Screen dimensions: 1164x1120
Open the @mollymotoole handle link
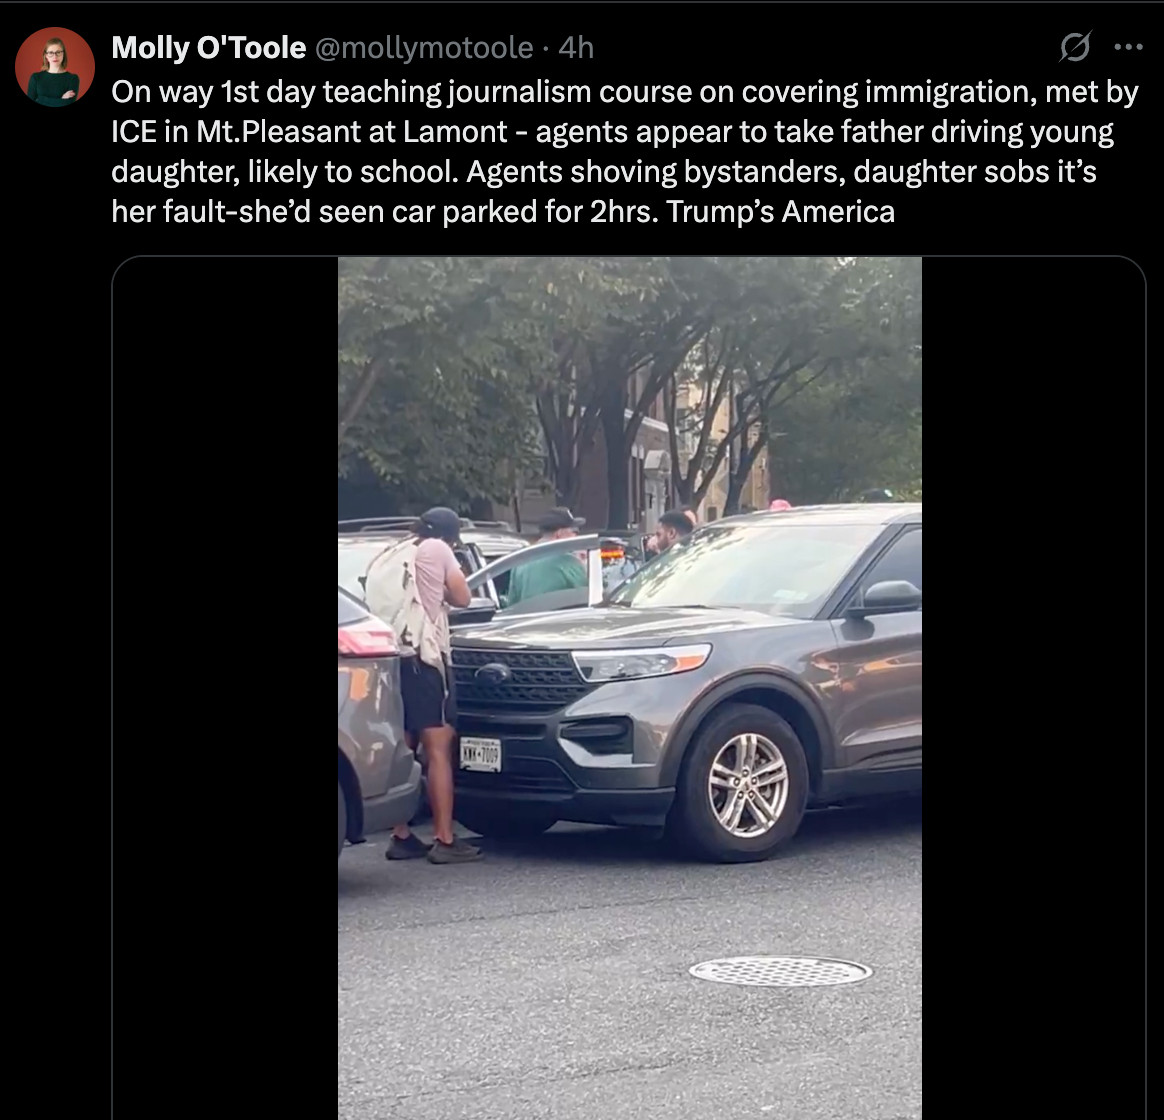[x=424, y=48]
